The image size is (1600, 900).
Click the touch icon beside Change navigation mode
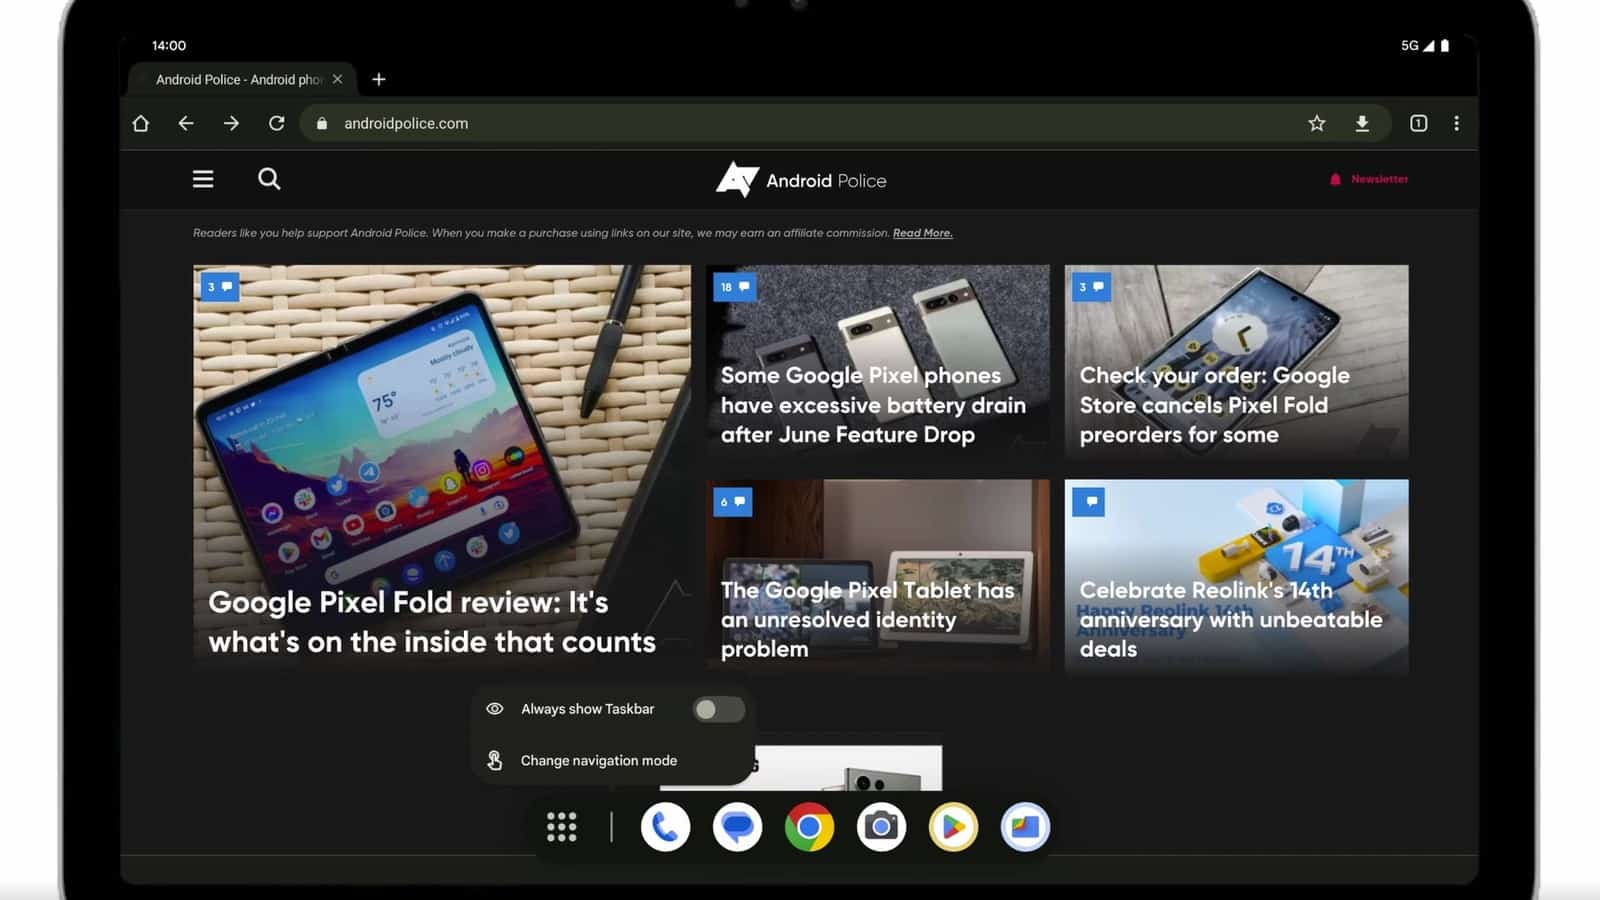[495, 761]
